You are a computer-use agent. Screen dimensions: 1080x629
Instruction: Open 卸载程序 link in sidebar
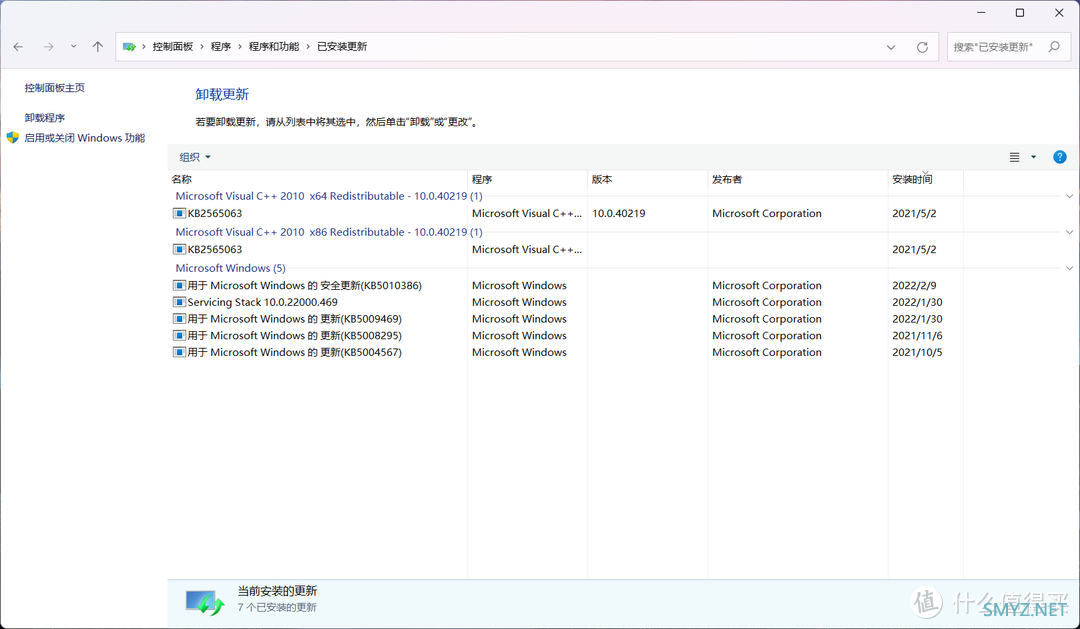pos(45,118)
